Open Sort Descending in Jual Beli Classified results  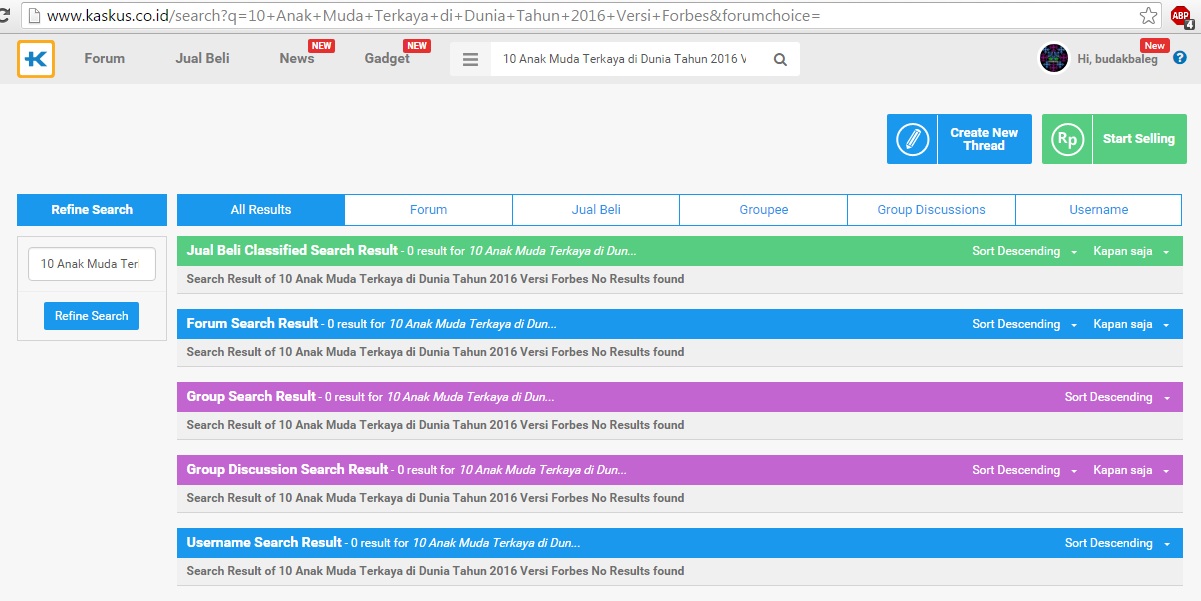coord(1024,251)
